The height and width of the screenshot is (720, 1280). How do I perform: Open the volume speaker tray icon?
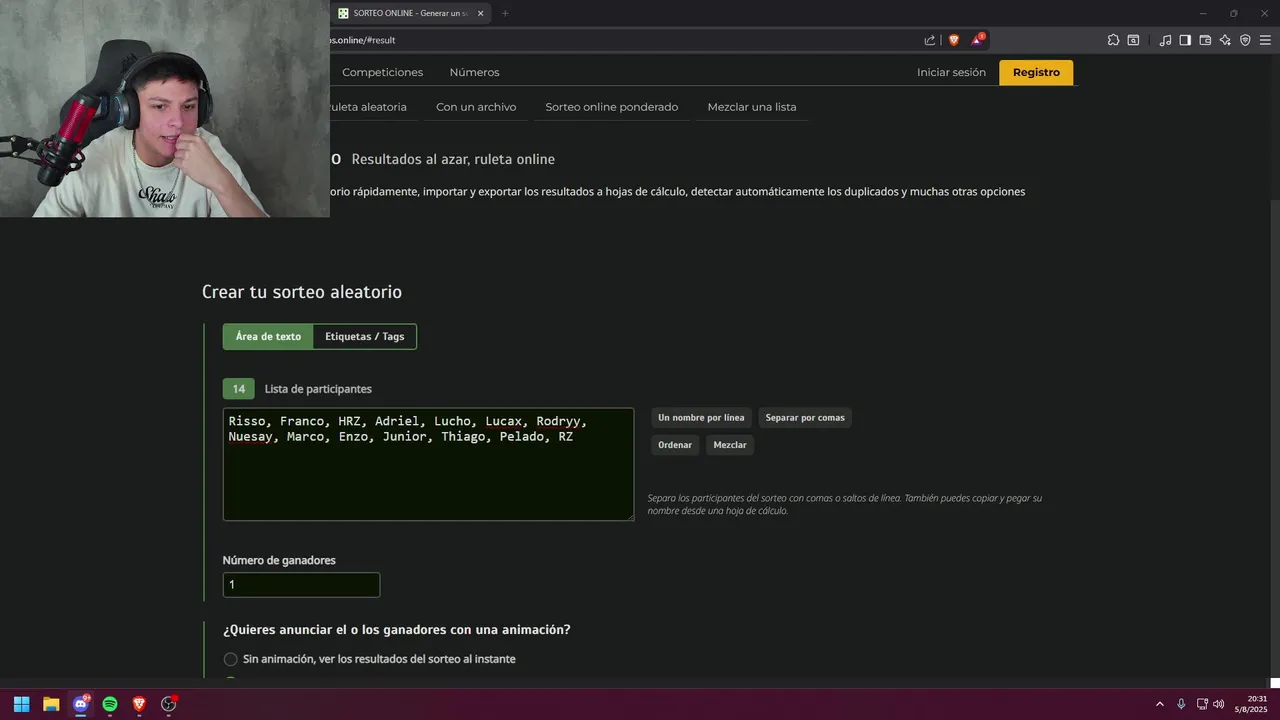[x=1219, y=704]
